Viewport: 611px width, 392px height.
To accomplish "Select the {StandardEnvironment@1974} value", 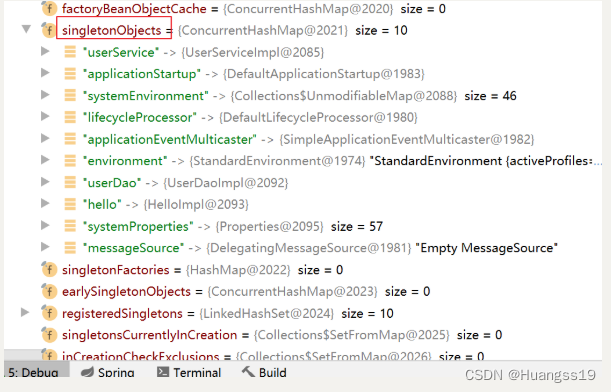I will pos(277,161).
